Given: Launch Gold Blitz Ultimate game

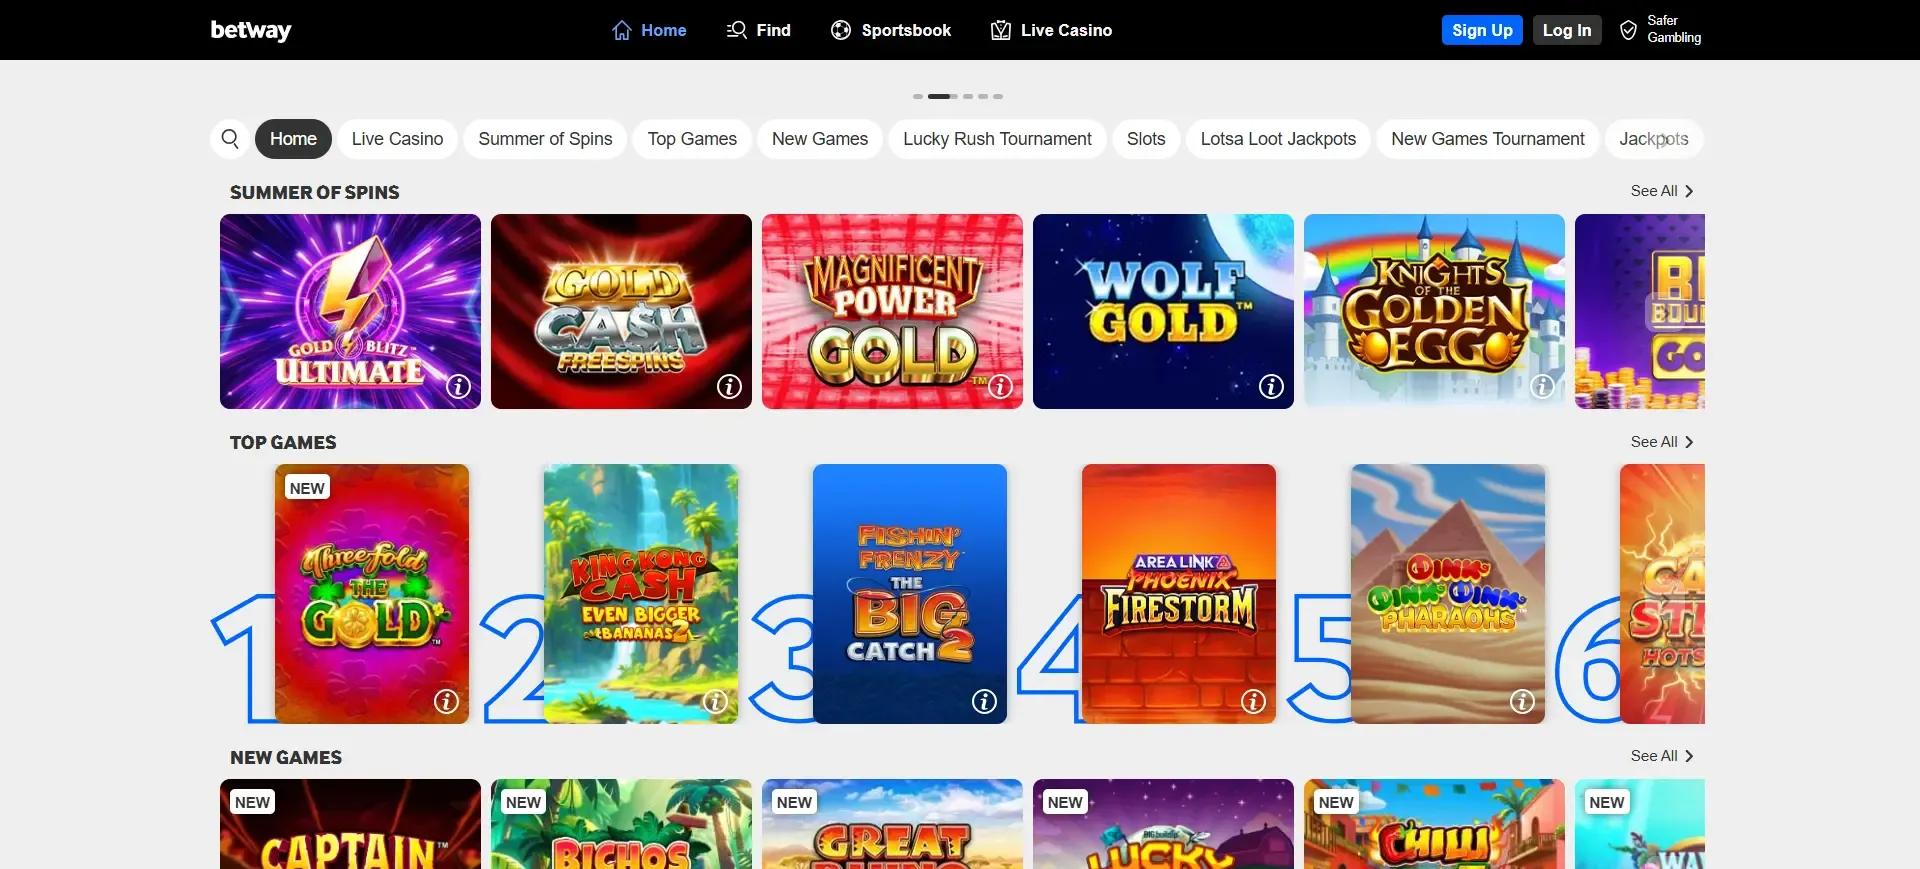Looking at the screenshot, I should pyautogui.click(x=350, y=311).
